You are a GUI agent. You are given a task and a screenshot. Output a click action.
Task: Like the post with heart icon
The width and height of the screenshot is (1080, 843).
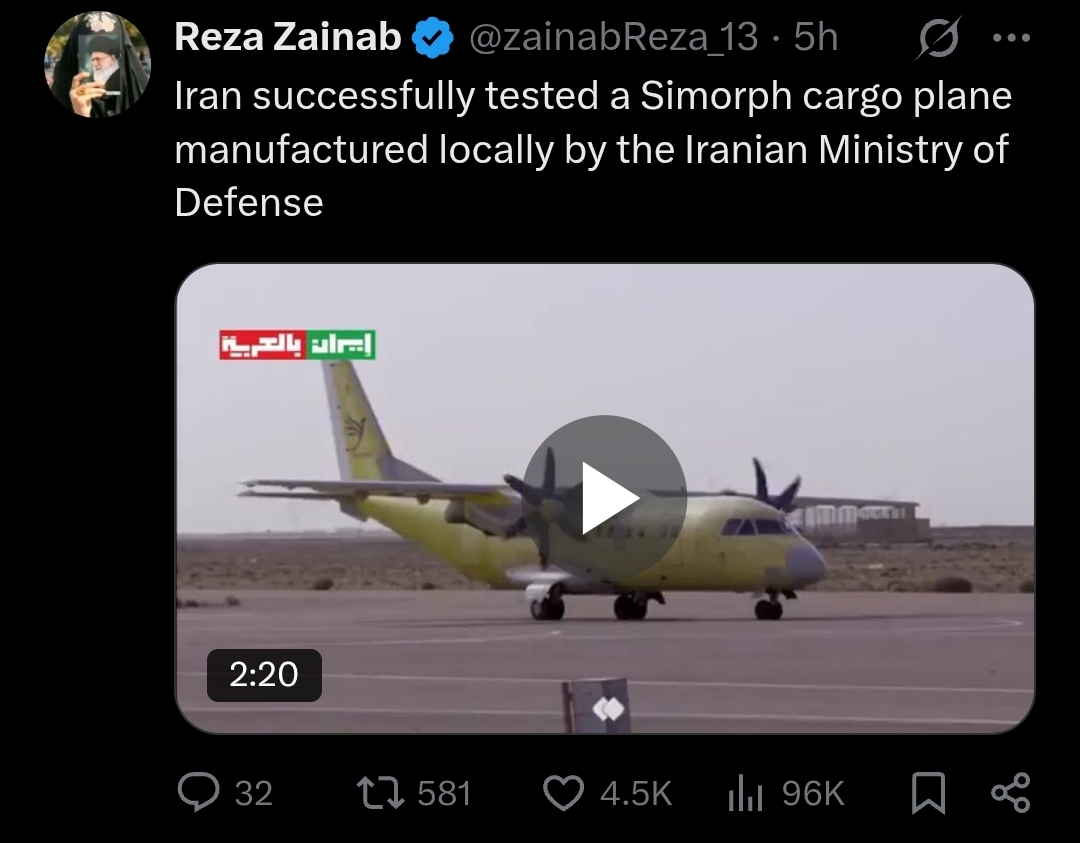pos(563,793)
